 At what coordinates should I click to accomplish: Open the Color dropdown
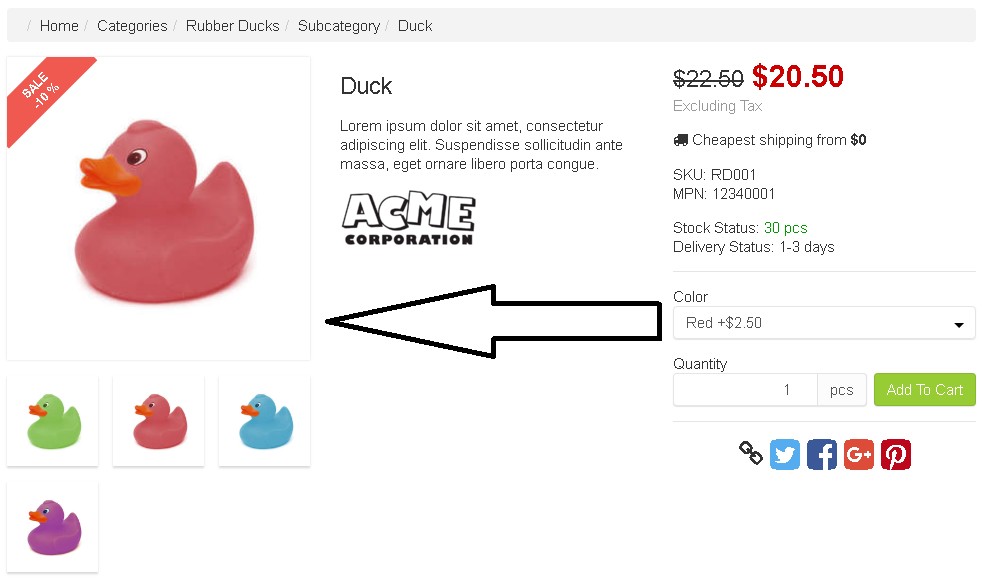click(x=824, y=323)
